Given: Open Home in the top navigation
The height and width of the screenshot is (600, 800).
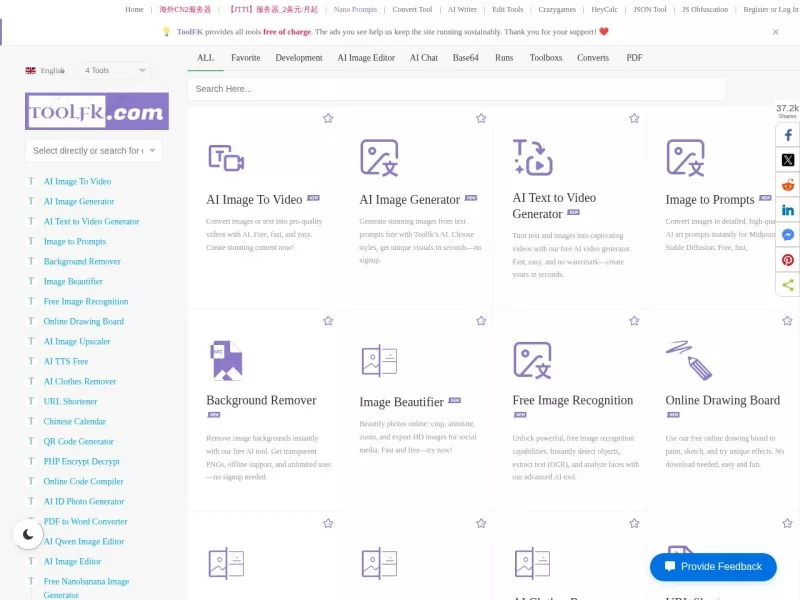Looking at the screenshot, I should click(135, 9).
